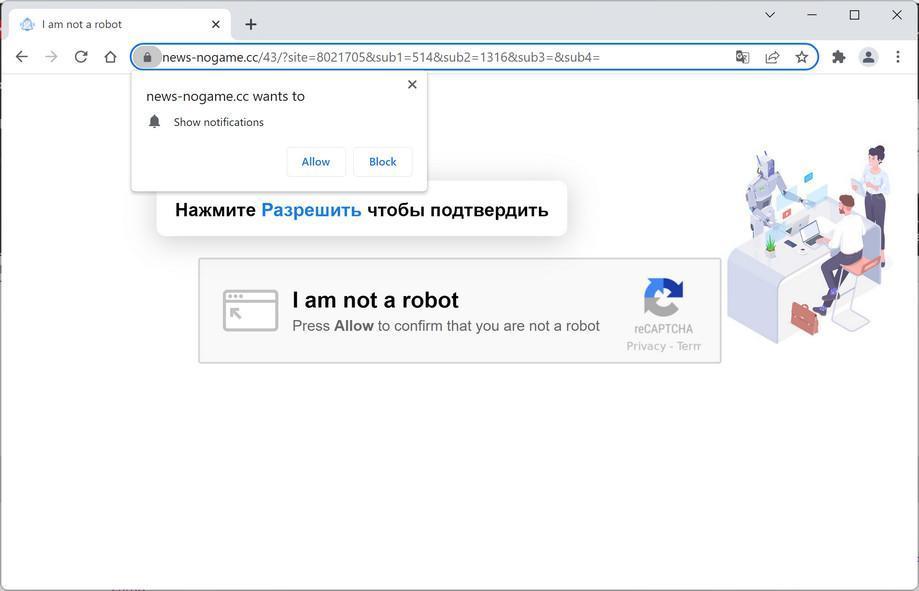The height and width of the screenshot is (591, 919).
Task: Bookmark the page via star icon
Action: click(801, 57)
